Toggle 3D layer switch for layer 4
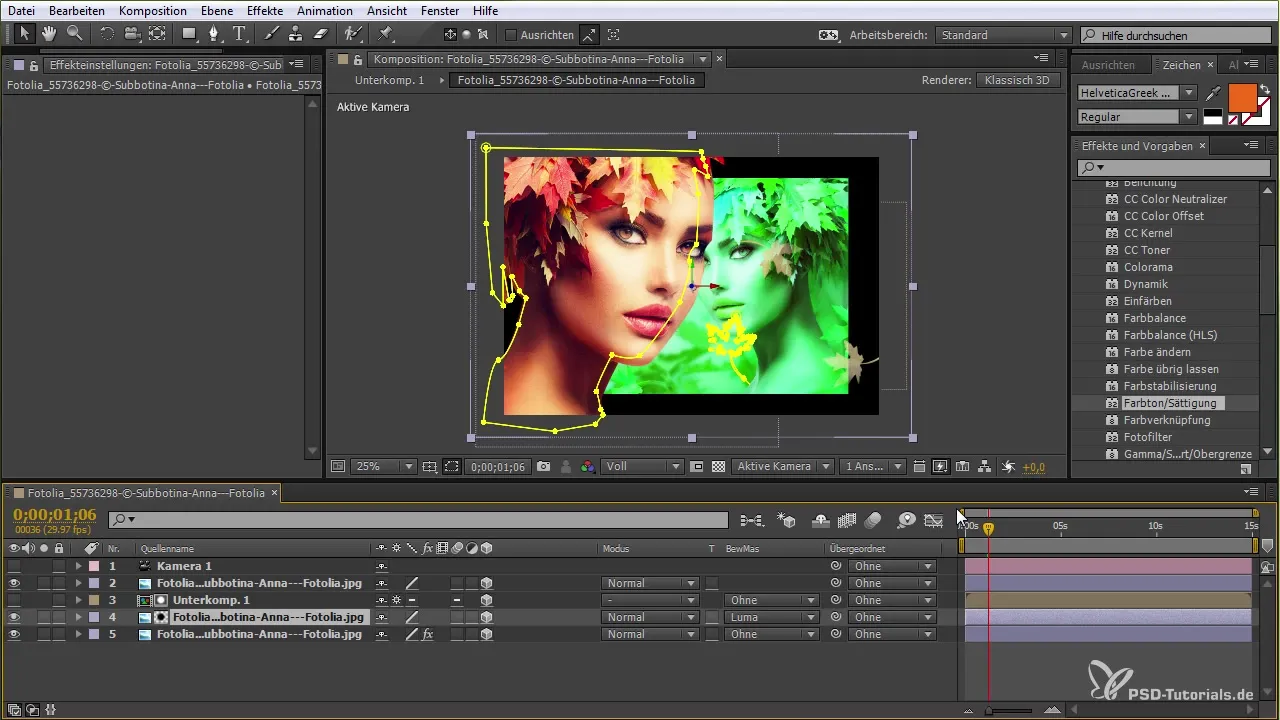1280x720 pixels. coord(486,617)
